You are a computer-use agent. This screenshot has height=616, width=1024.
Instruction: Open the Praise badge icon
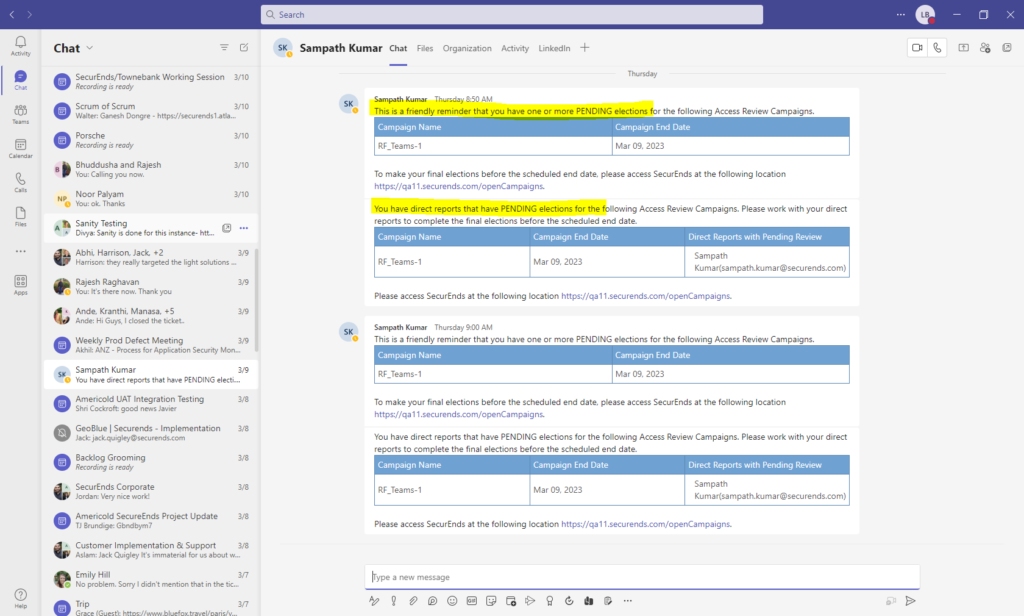click(550, 601)
